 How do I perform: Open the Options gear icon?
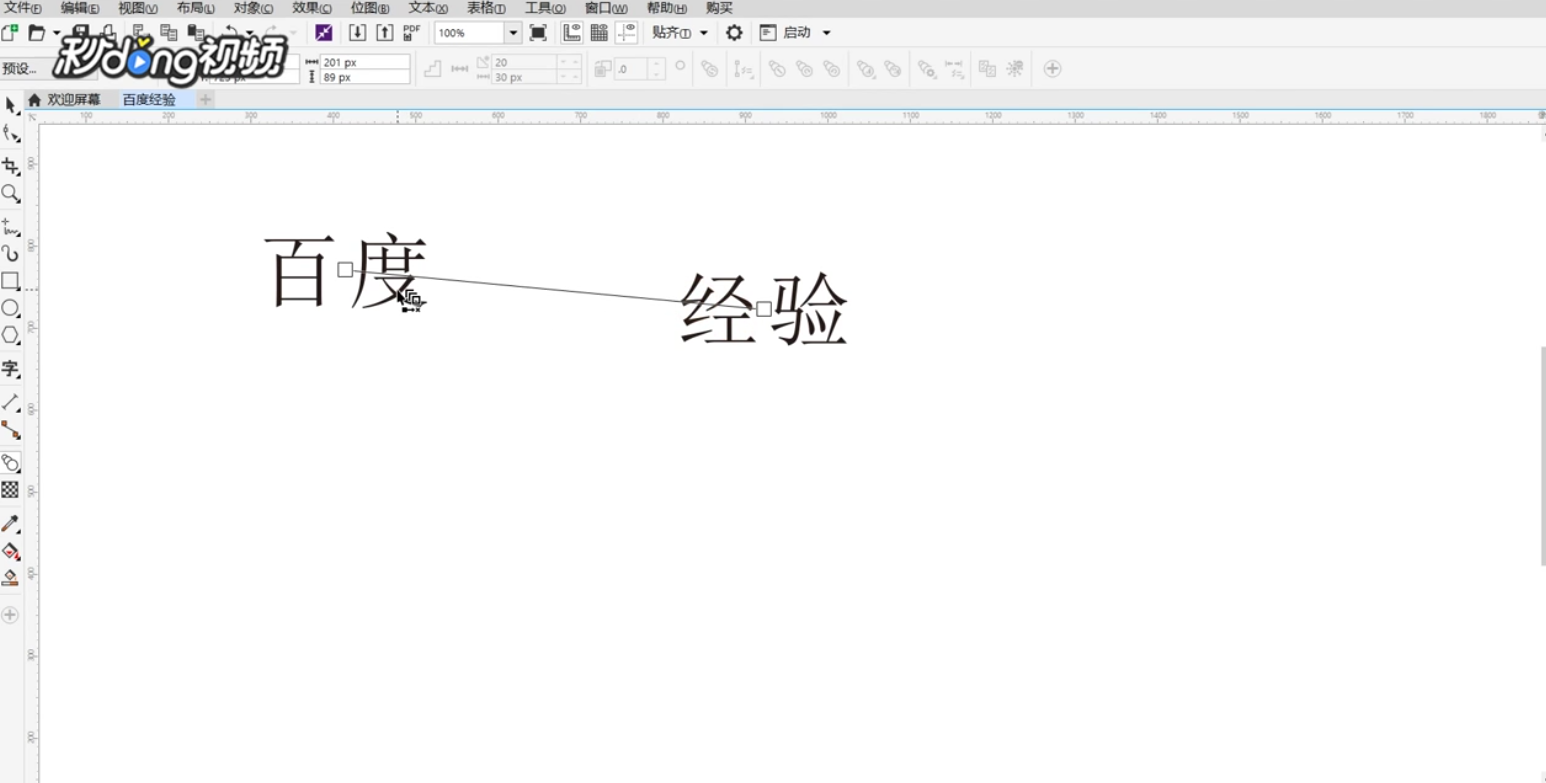[734, 32]
